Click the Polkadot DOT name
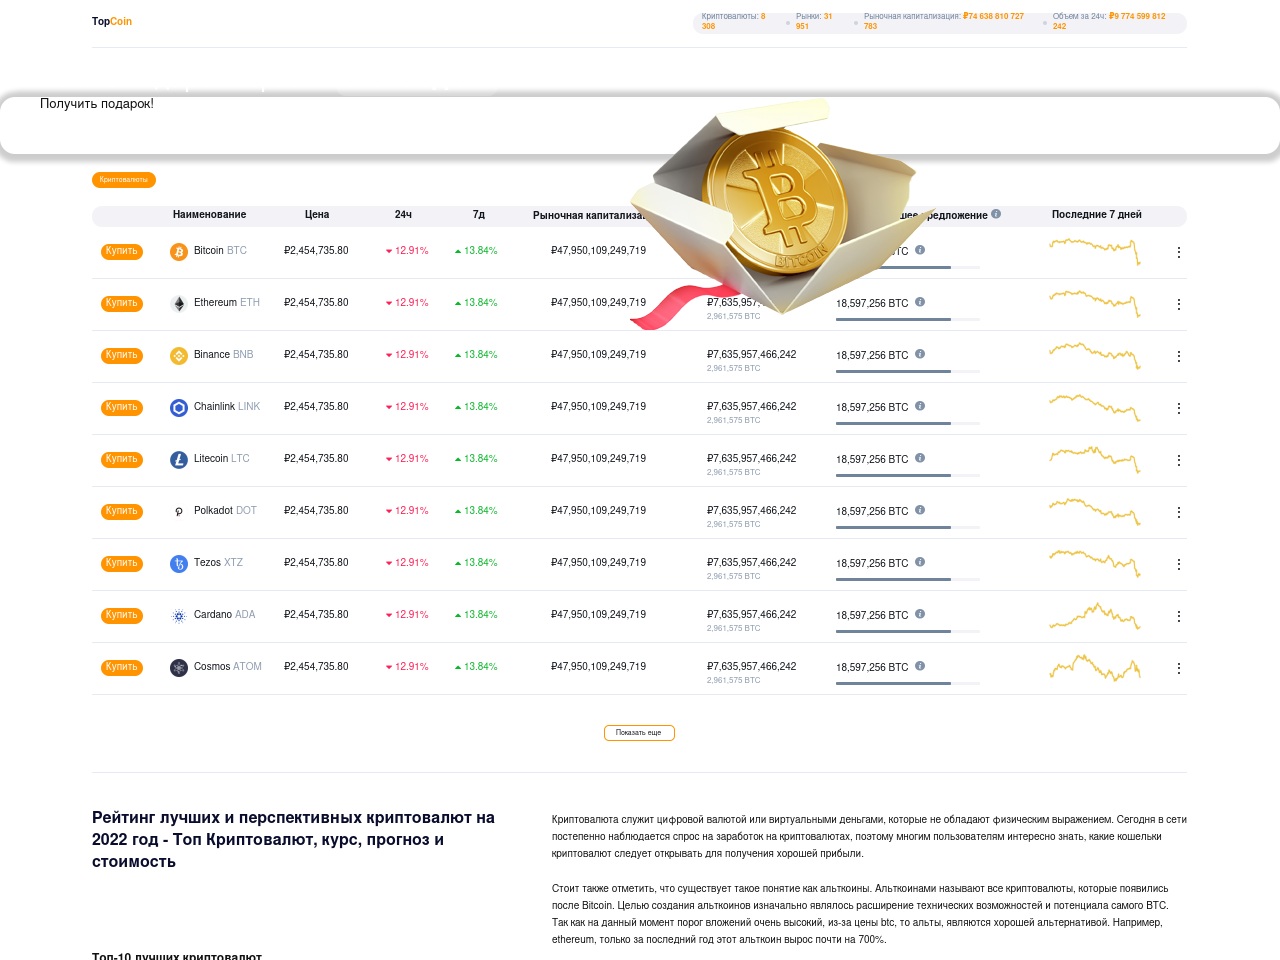This screenshot has width=1280, height=960. click(x=225, y=511)
